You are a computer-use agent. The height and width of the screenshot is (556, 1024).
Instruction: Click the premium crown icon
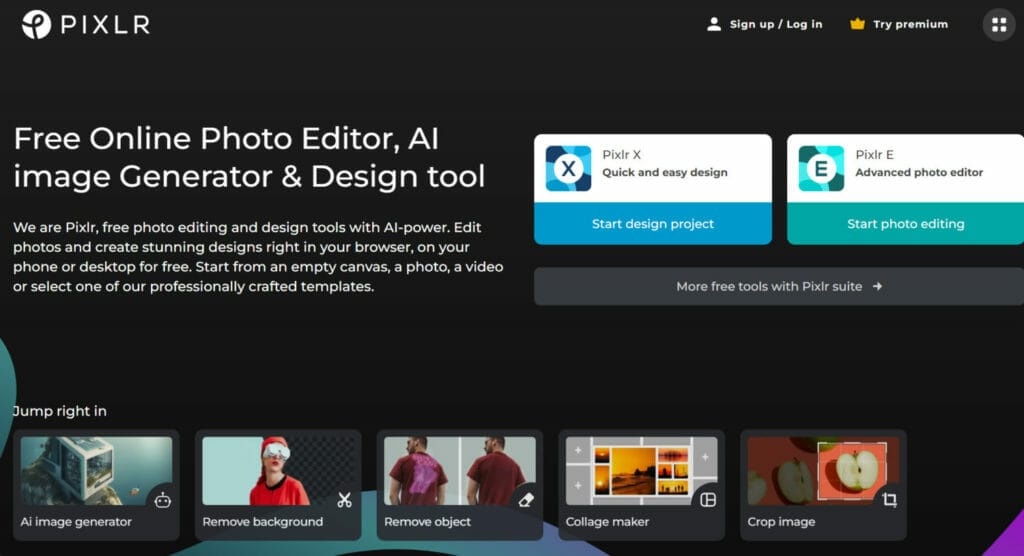click(x=857, y=24)
